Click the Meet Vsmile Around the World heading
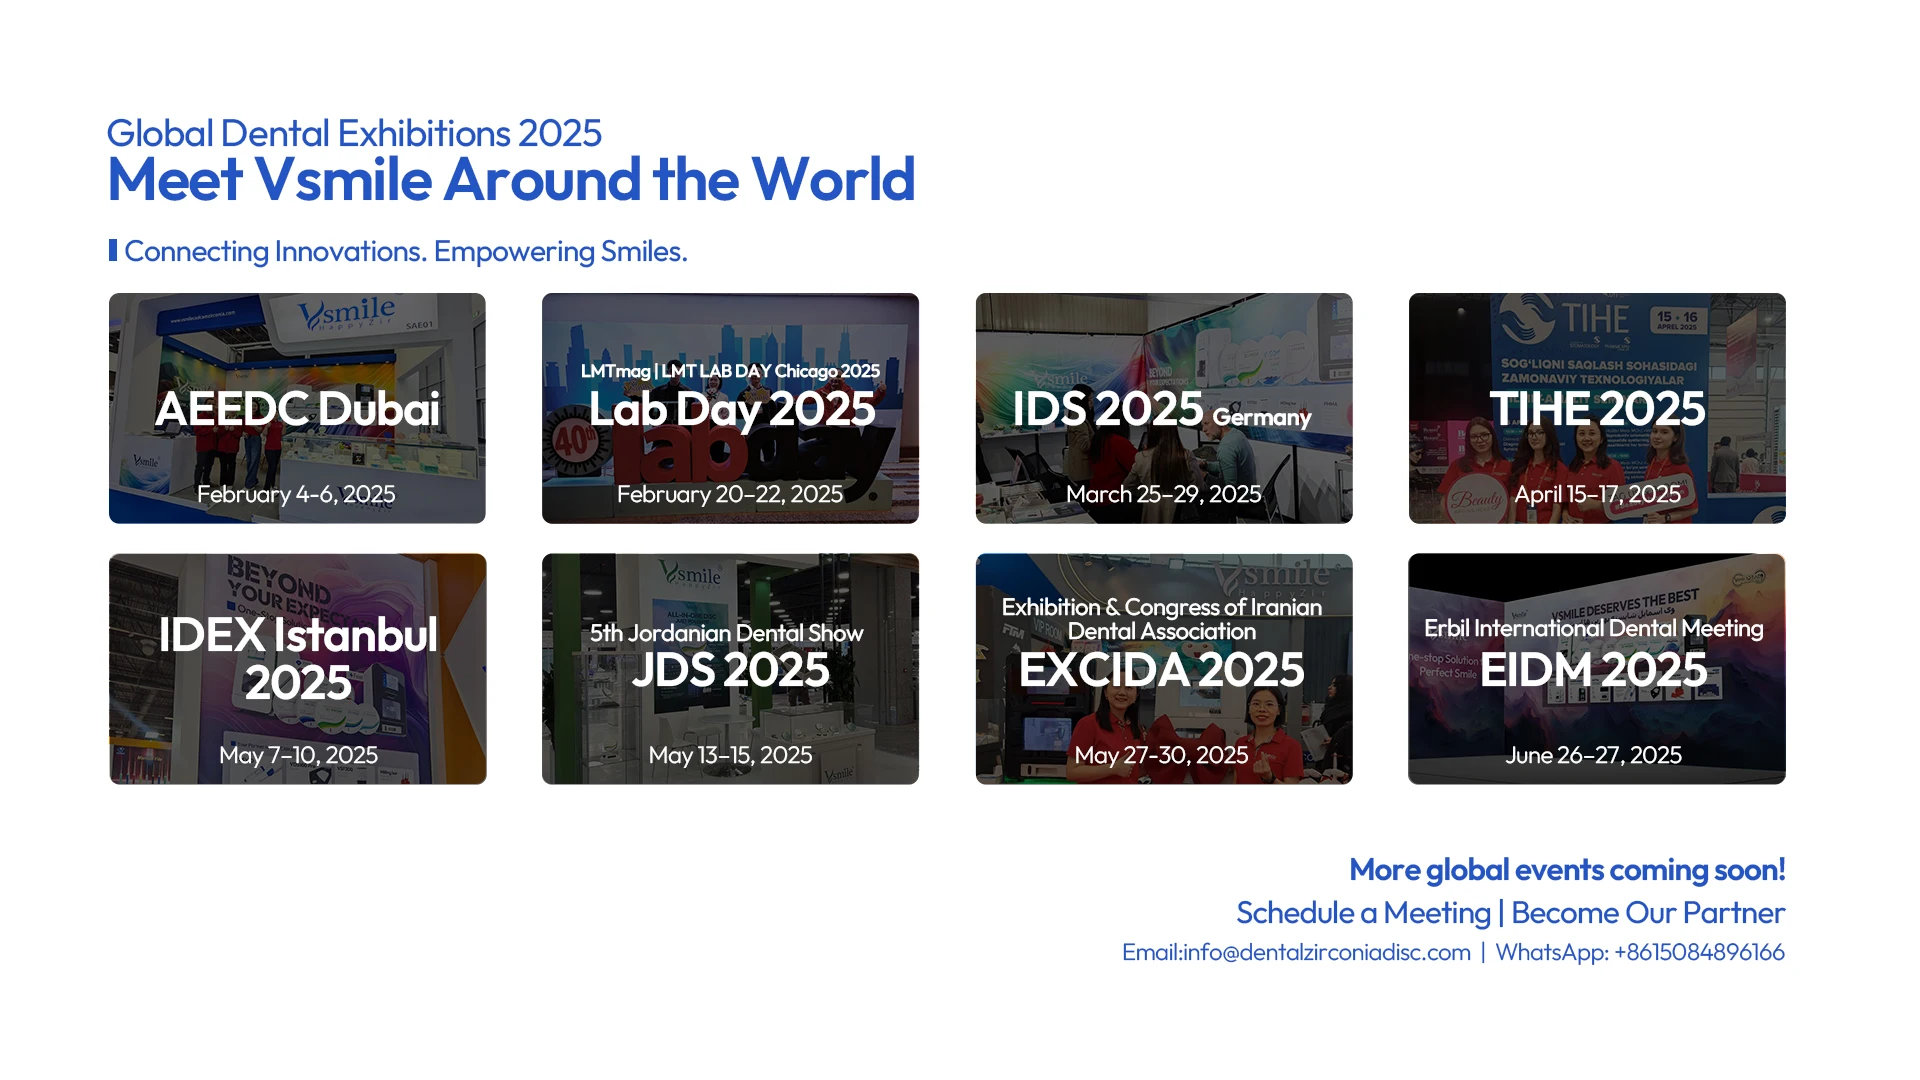Screen dimensions: 1920x1080 click(511, 180)
